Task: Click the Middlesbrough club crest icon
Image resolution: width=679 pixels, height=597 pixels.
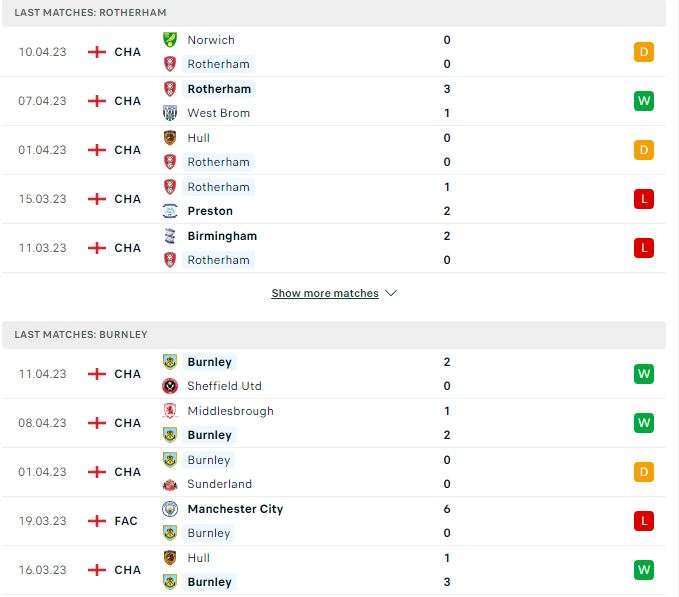Action: tap(170, 411)
